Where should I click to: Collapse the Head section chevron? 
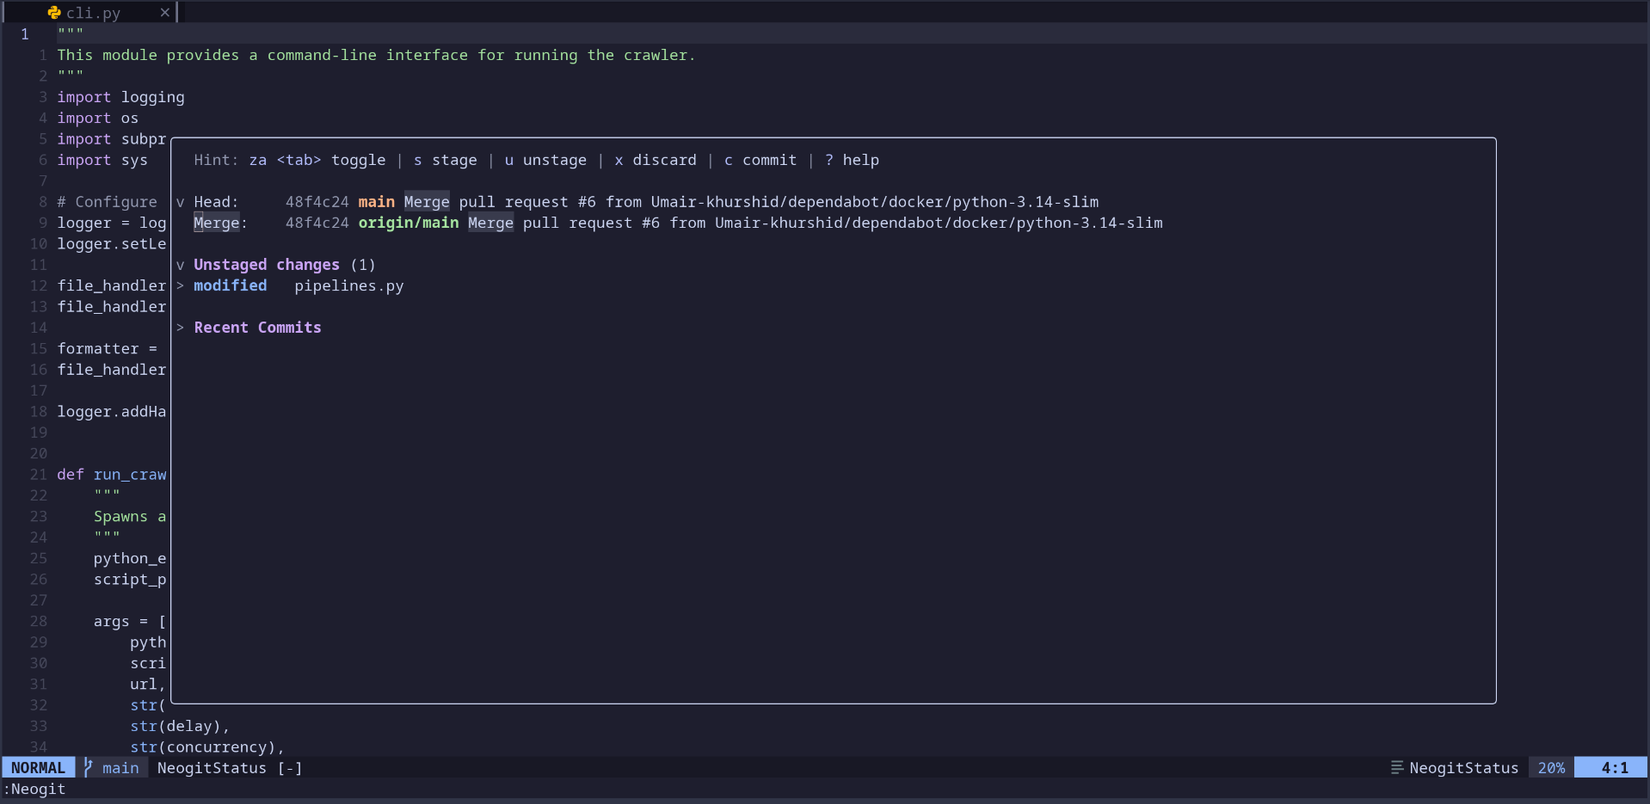(x=180, y=202)
